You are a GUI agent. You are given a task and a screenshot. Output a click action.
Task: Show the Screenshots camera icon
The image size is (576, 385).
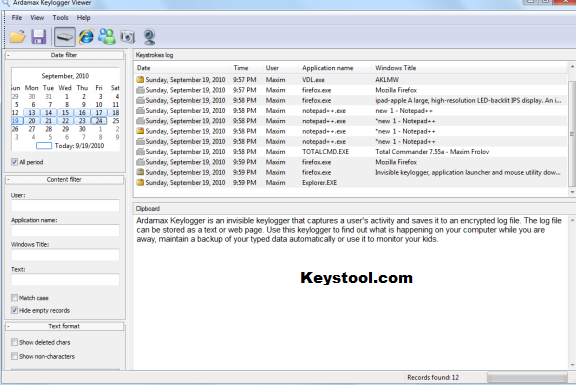point(127,37)
